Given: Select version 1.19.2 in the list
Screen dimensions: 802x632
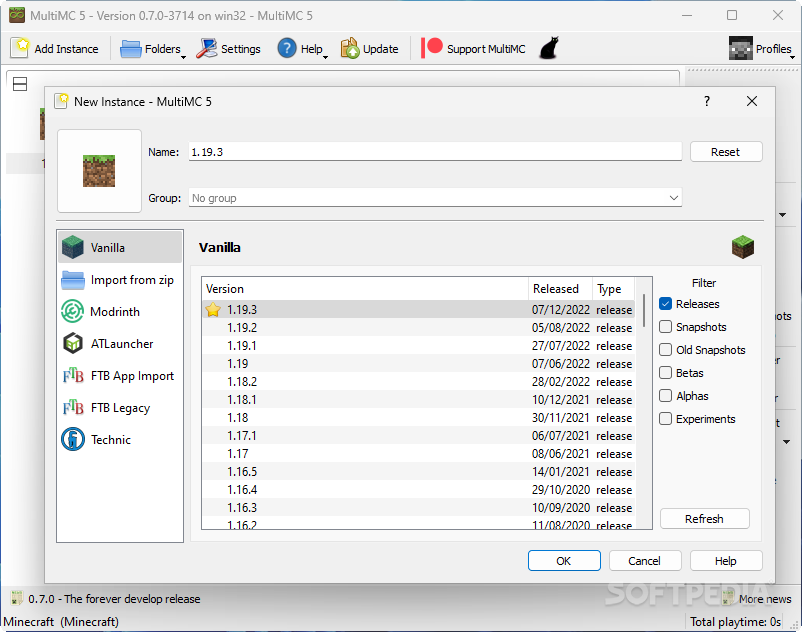Looking at the screenshot, I should (418, 328).
